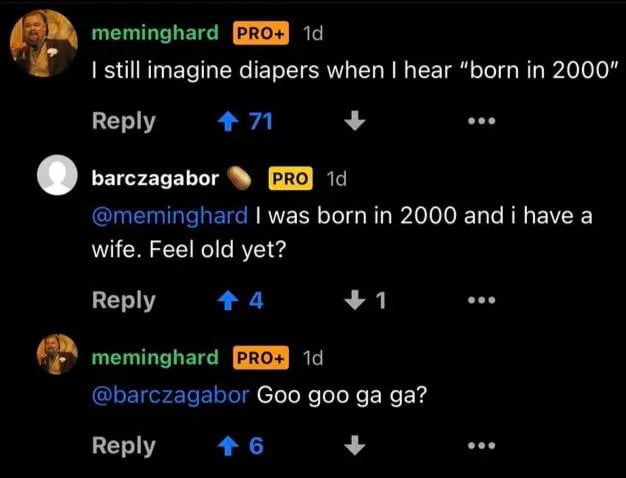The width and height of the screenshot is (626, 478).
Task: Open more options on barczagabor's comment
Action: (481, 300)
